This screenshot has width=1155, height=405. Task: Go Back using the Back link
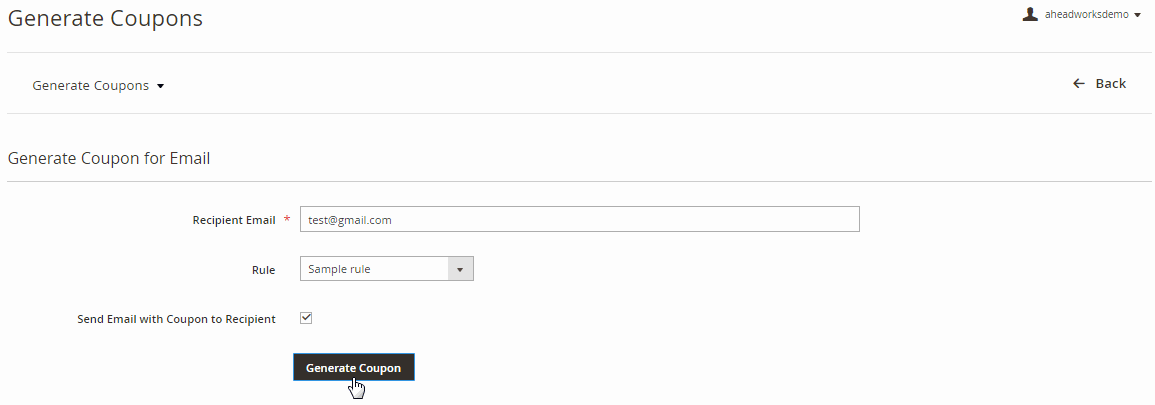point(1099,84)
